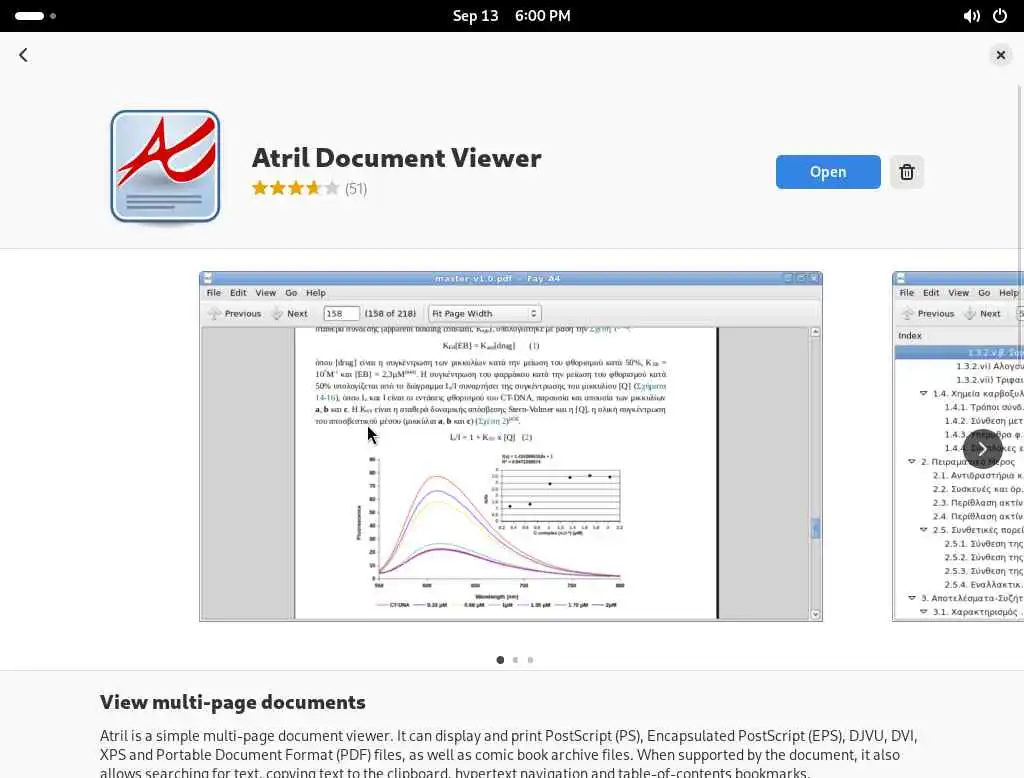Go back using the back arrow
Image resolution: width=1024 pixels, height=778 pixels.
(24, 55)
